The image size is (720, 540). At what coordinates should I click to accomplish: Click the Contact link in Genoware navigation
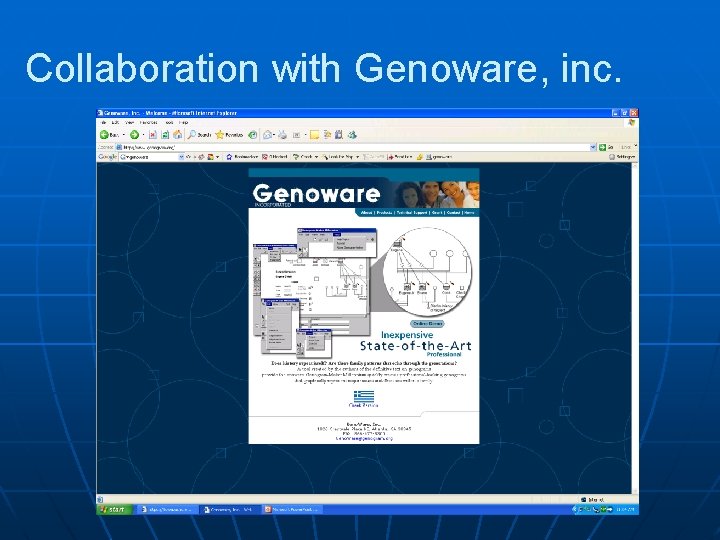point(453,213)
